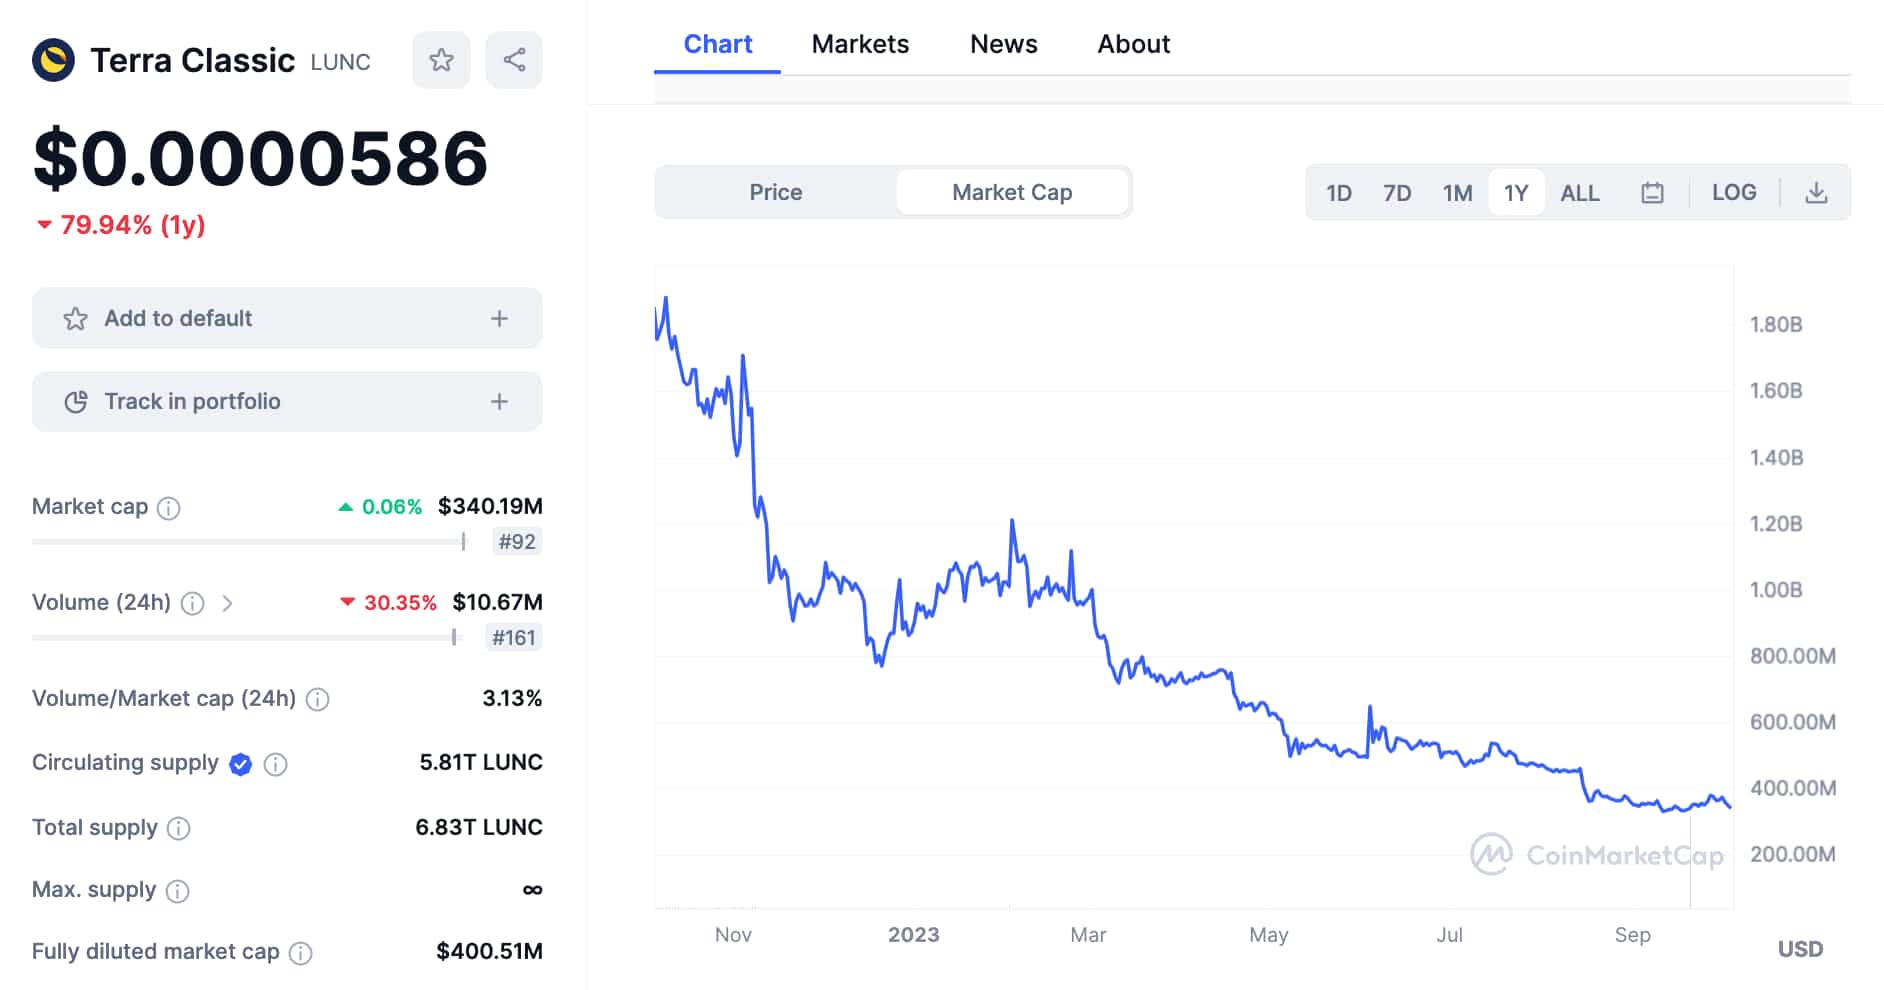
Task: Open the News tab
Action: point(1003,44)
